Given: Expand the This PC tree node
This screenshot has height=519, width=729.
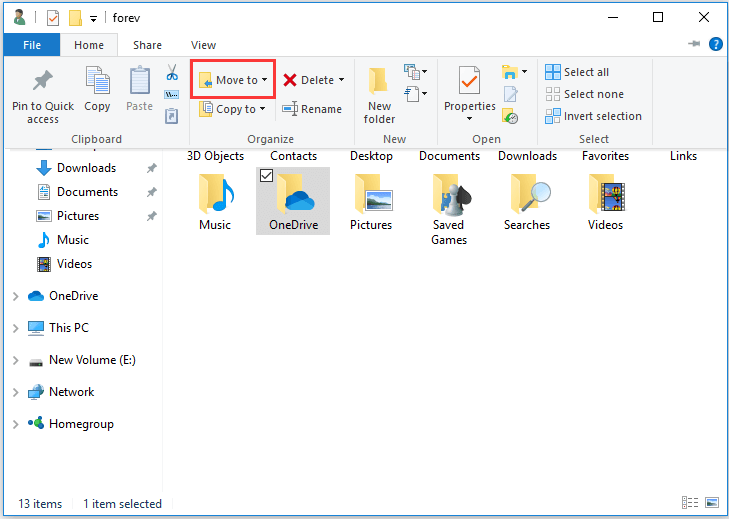Looking at the screenshot, I should click(15, 328).
